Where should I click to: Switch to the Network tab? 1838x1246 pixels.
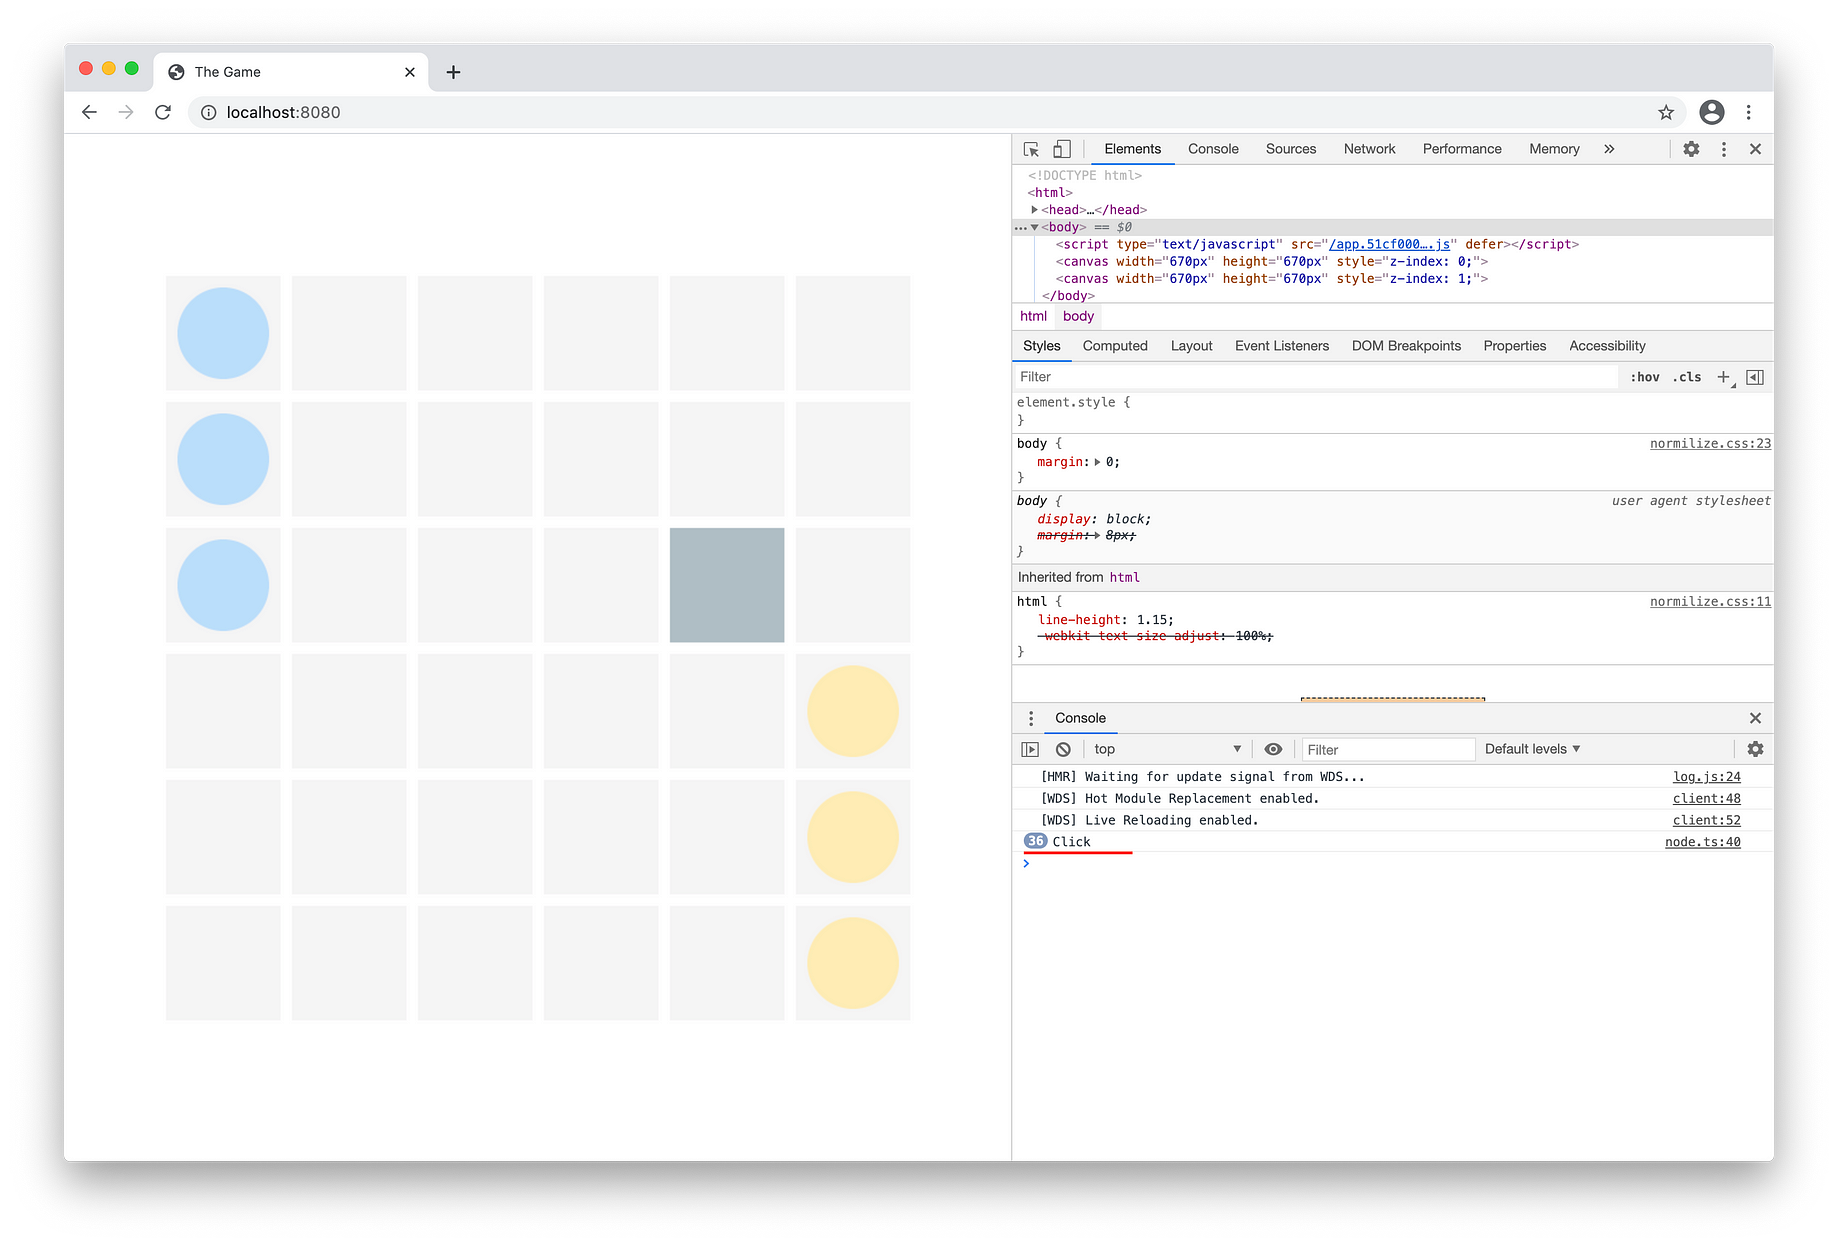pos(1369,149)
